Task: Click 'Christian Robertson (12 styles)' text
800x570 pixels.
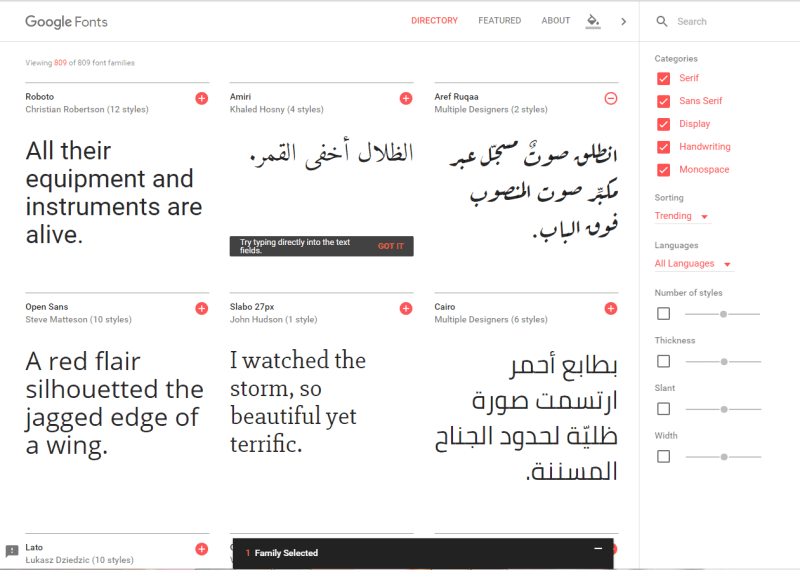Action: (87, 109)
